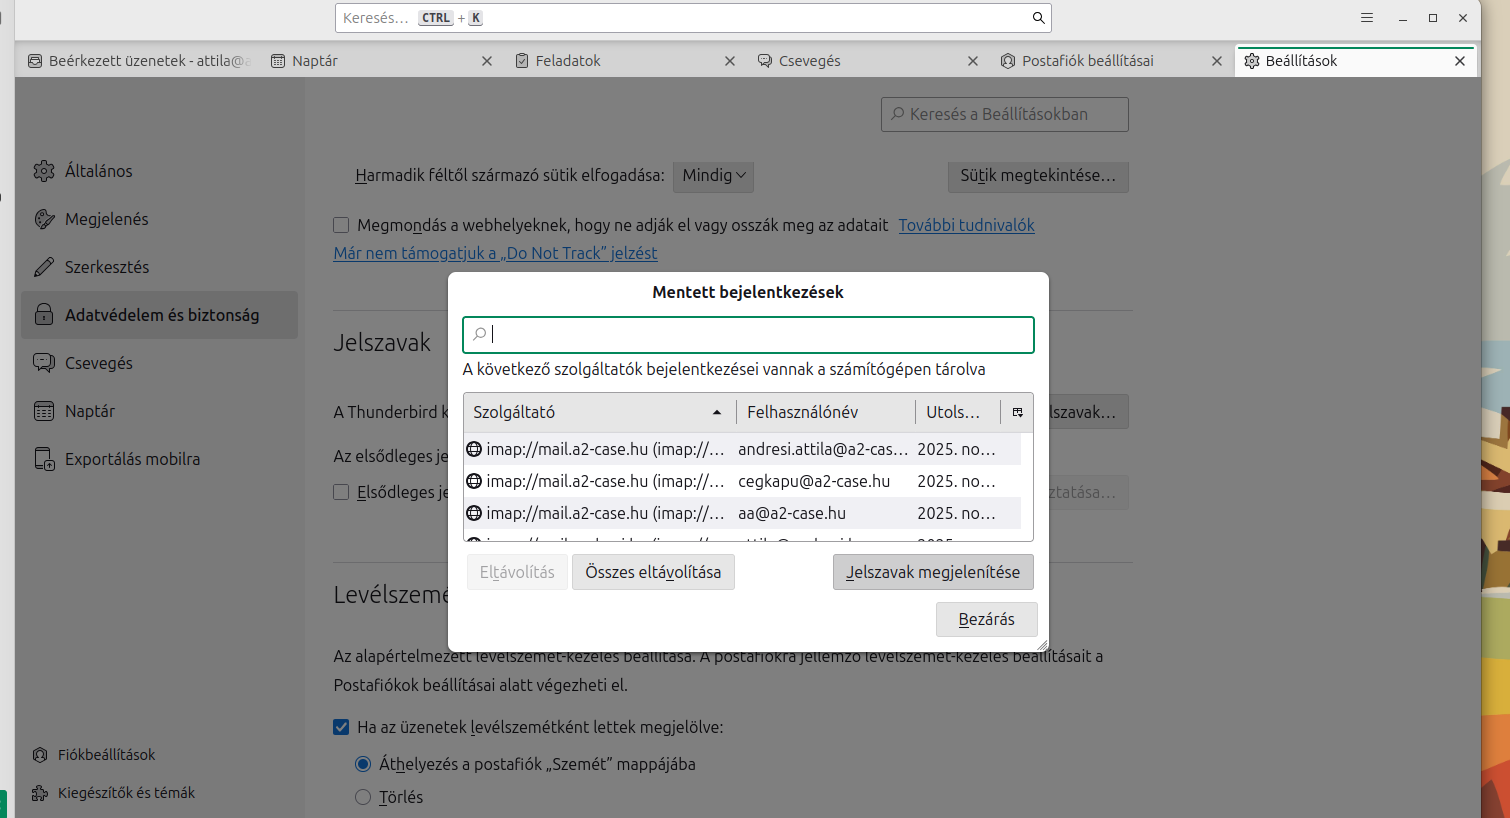Sort logins by the Szolgáltató column arrow
This screenshot has width=1510, height=818.
point(717,412)
